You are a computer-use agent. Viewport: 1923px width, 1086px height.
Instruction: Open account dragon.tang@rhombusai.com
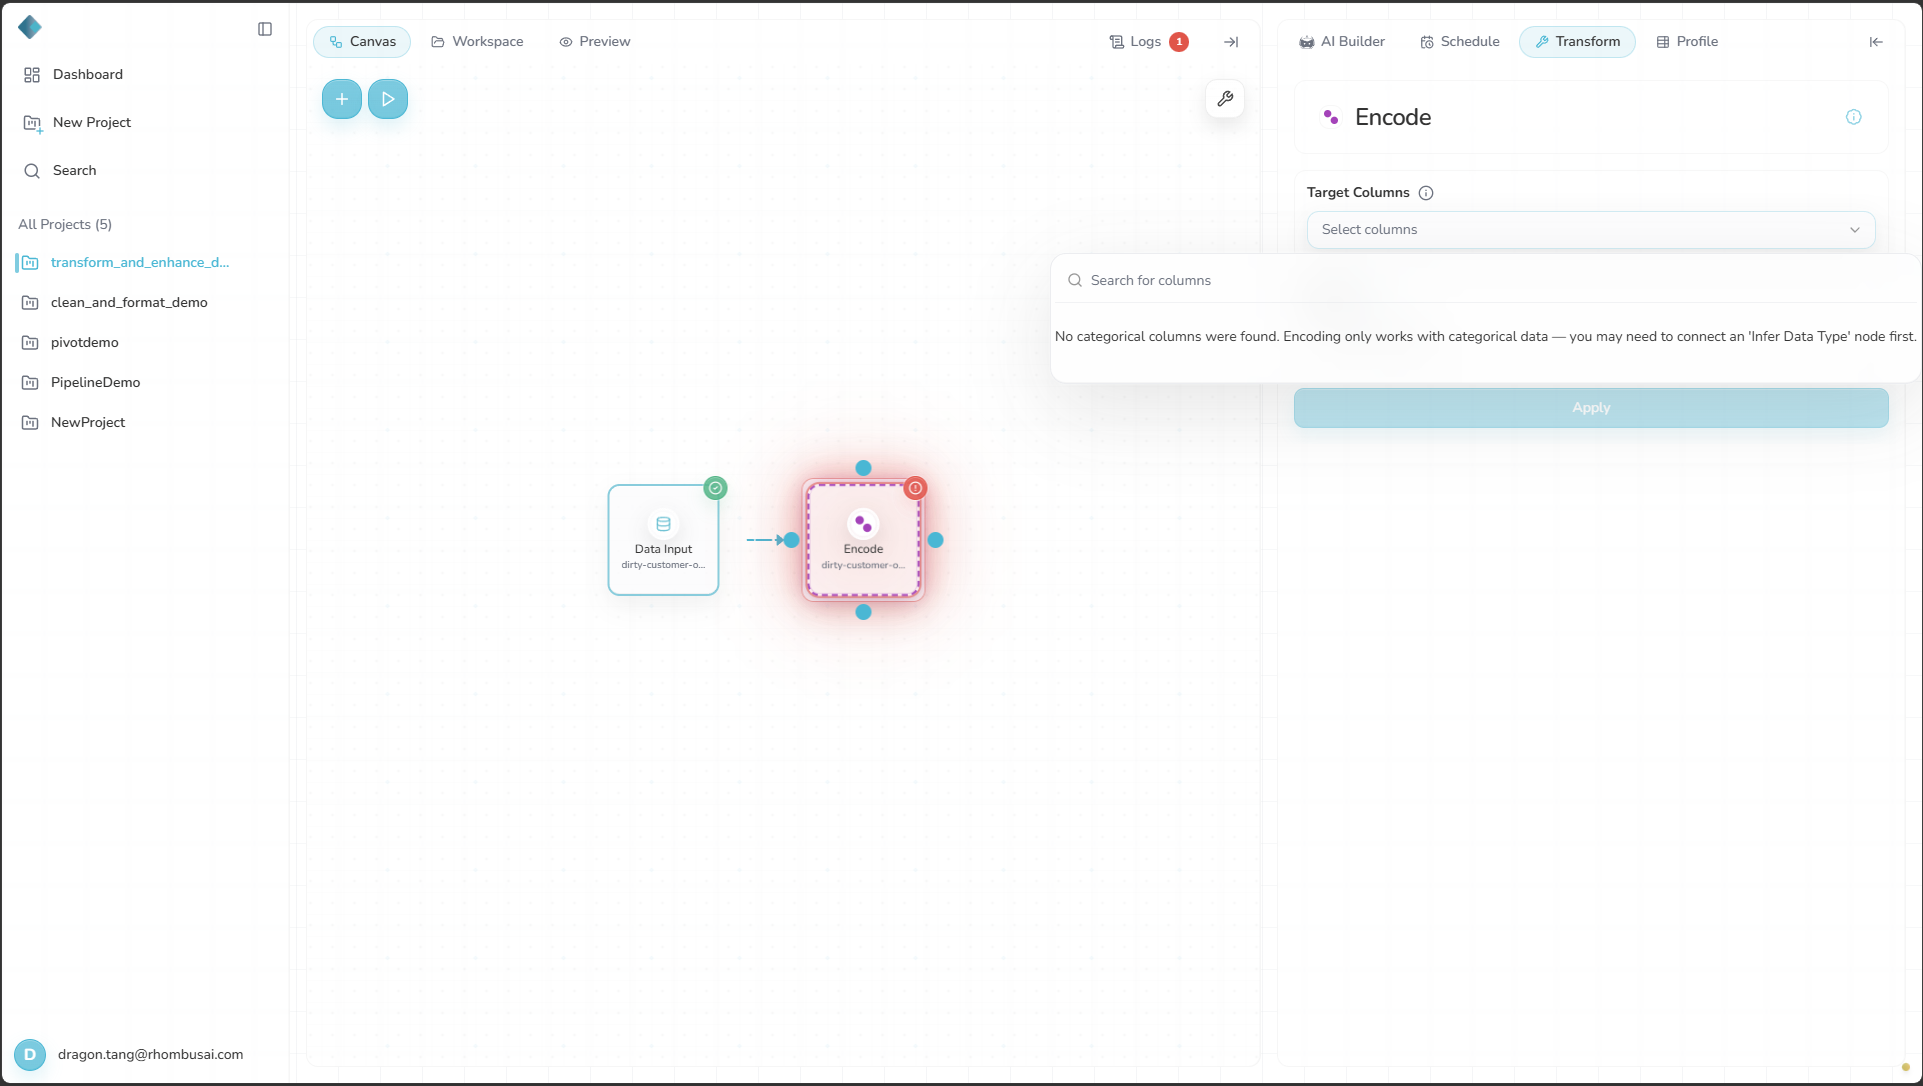click(x=150, y=1055)
